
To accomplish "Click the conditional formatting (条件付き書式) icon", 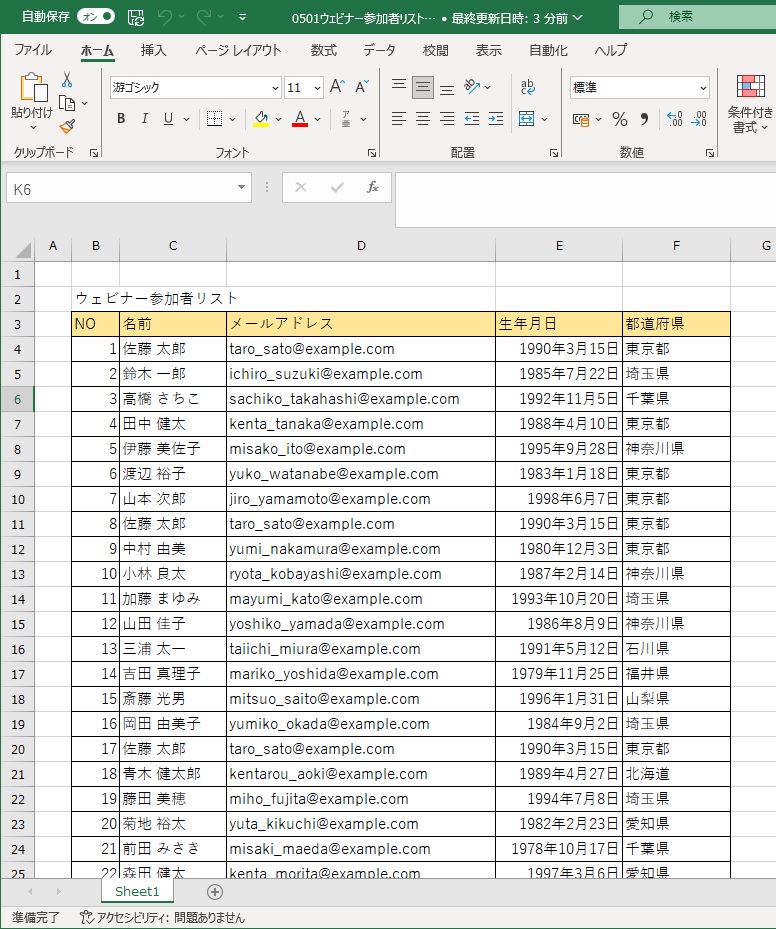I will 751,86.
